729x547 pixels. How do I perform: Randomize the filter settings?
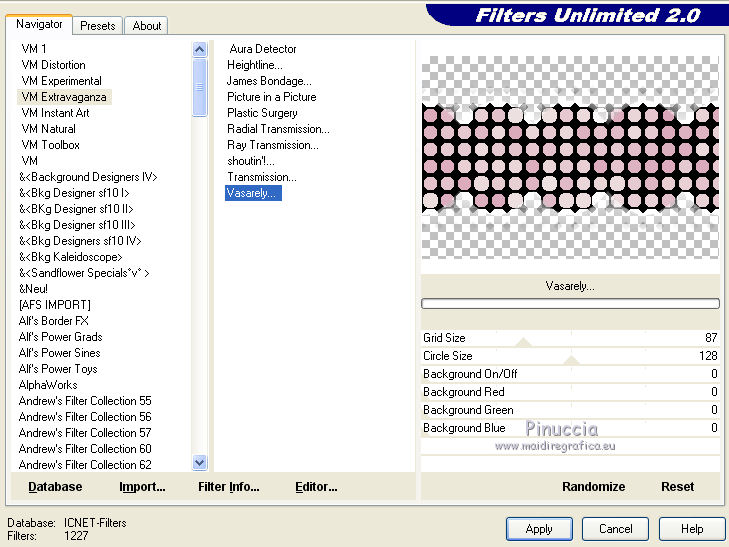point(593,487)
